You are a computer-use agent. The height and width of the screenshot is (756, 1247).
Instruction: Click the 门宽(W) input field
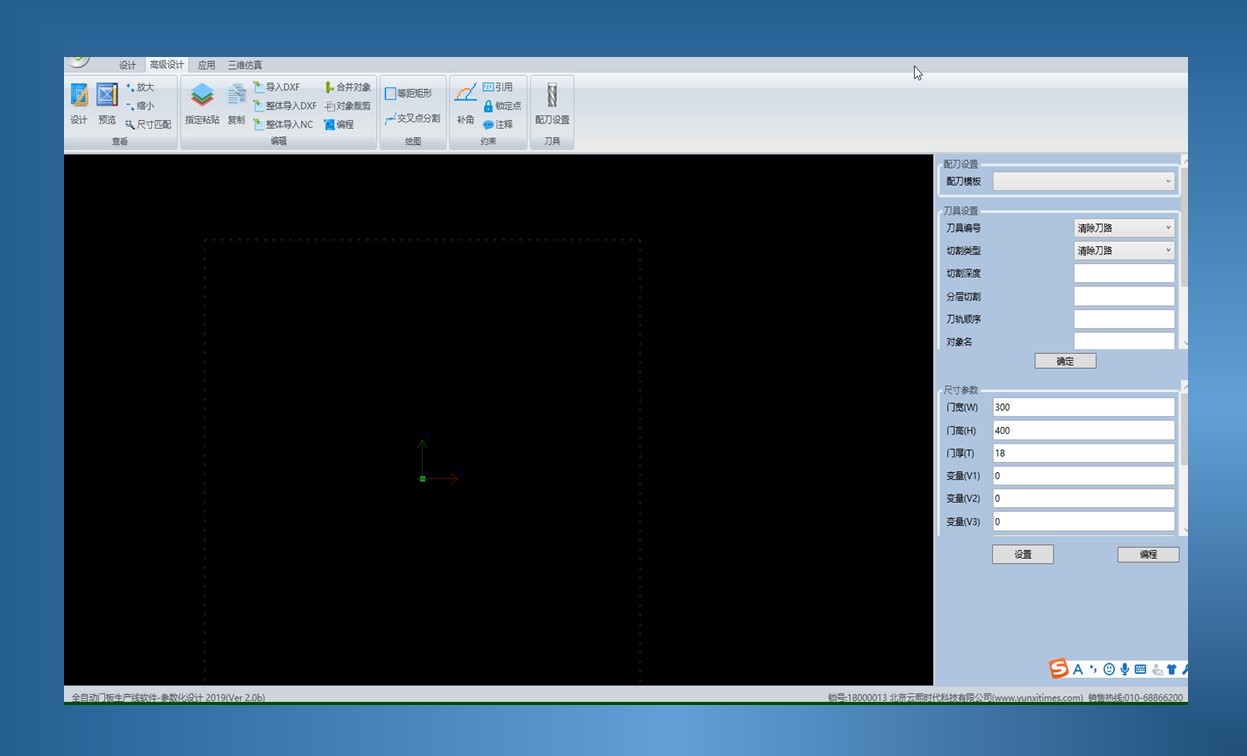(1083, 408)
